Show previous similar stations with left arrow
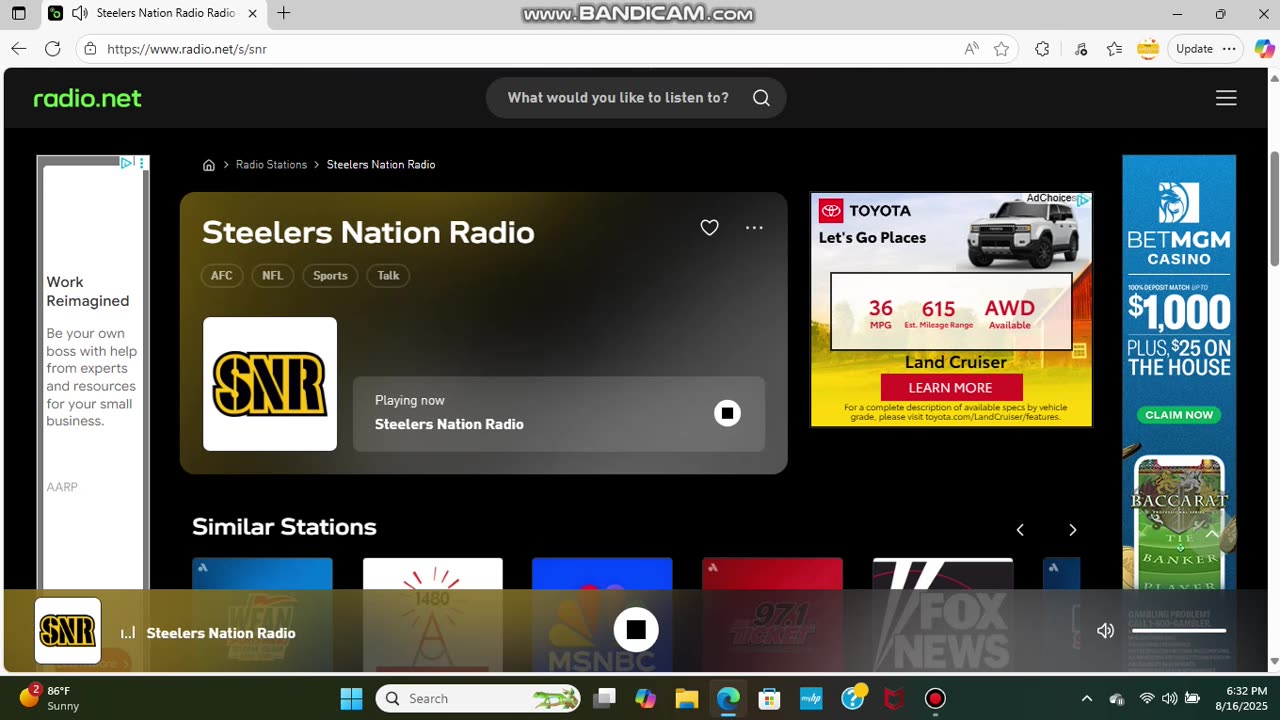The width and height of the screenshot is (1280, 720). 1020,530
